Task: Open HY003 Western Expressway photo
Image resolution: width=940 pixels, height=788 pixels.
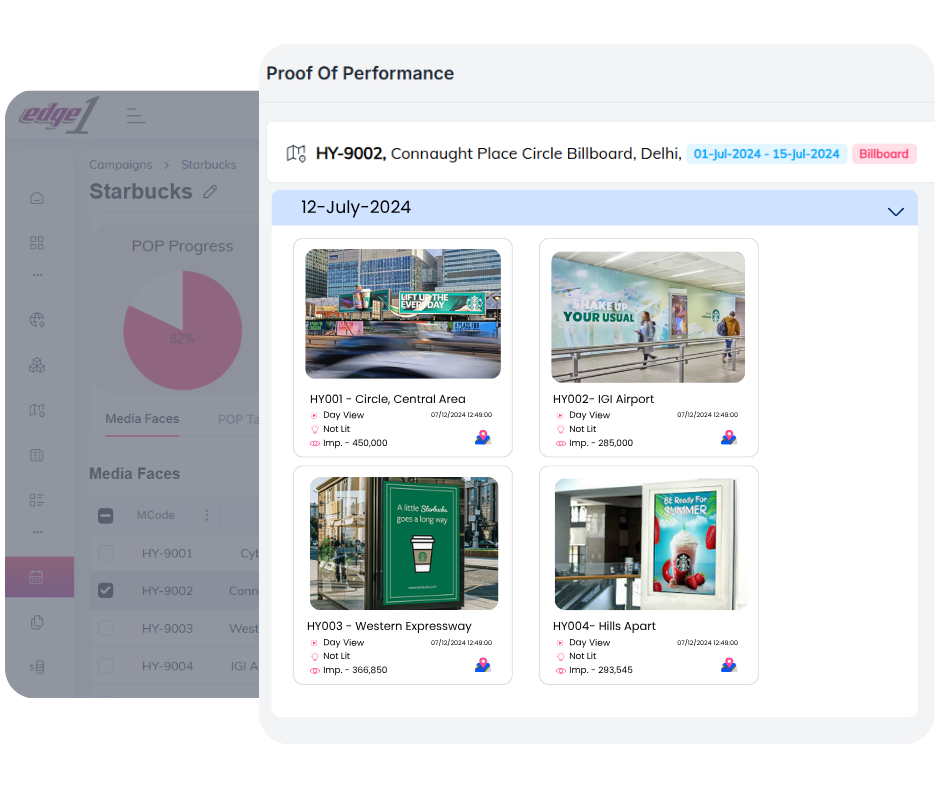Action: click(403, 543)
